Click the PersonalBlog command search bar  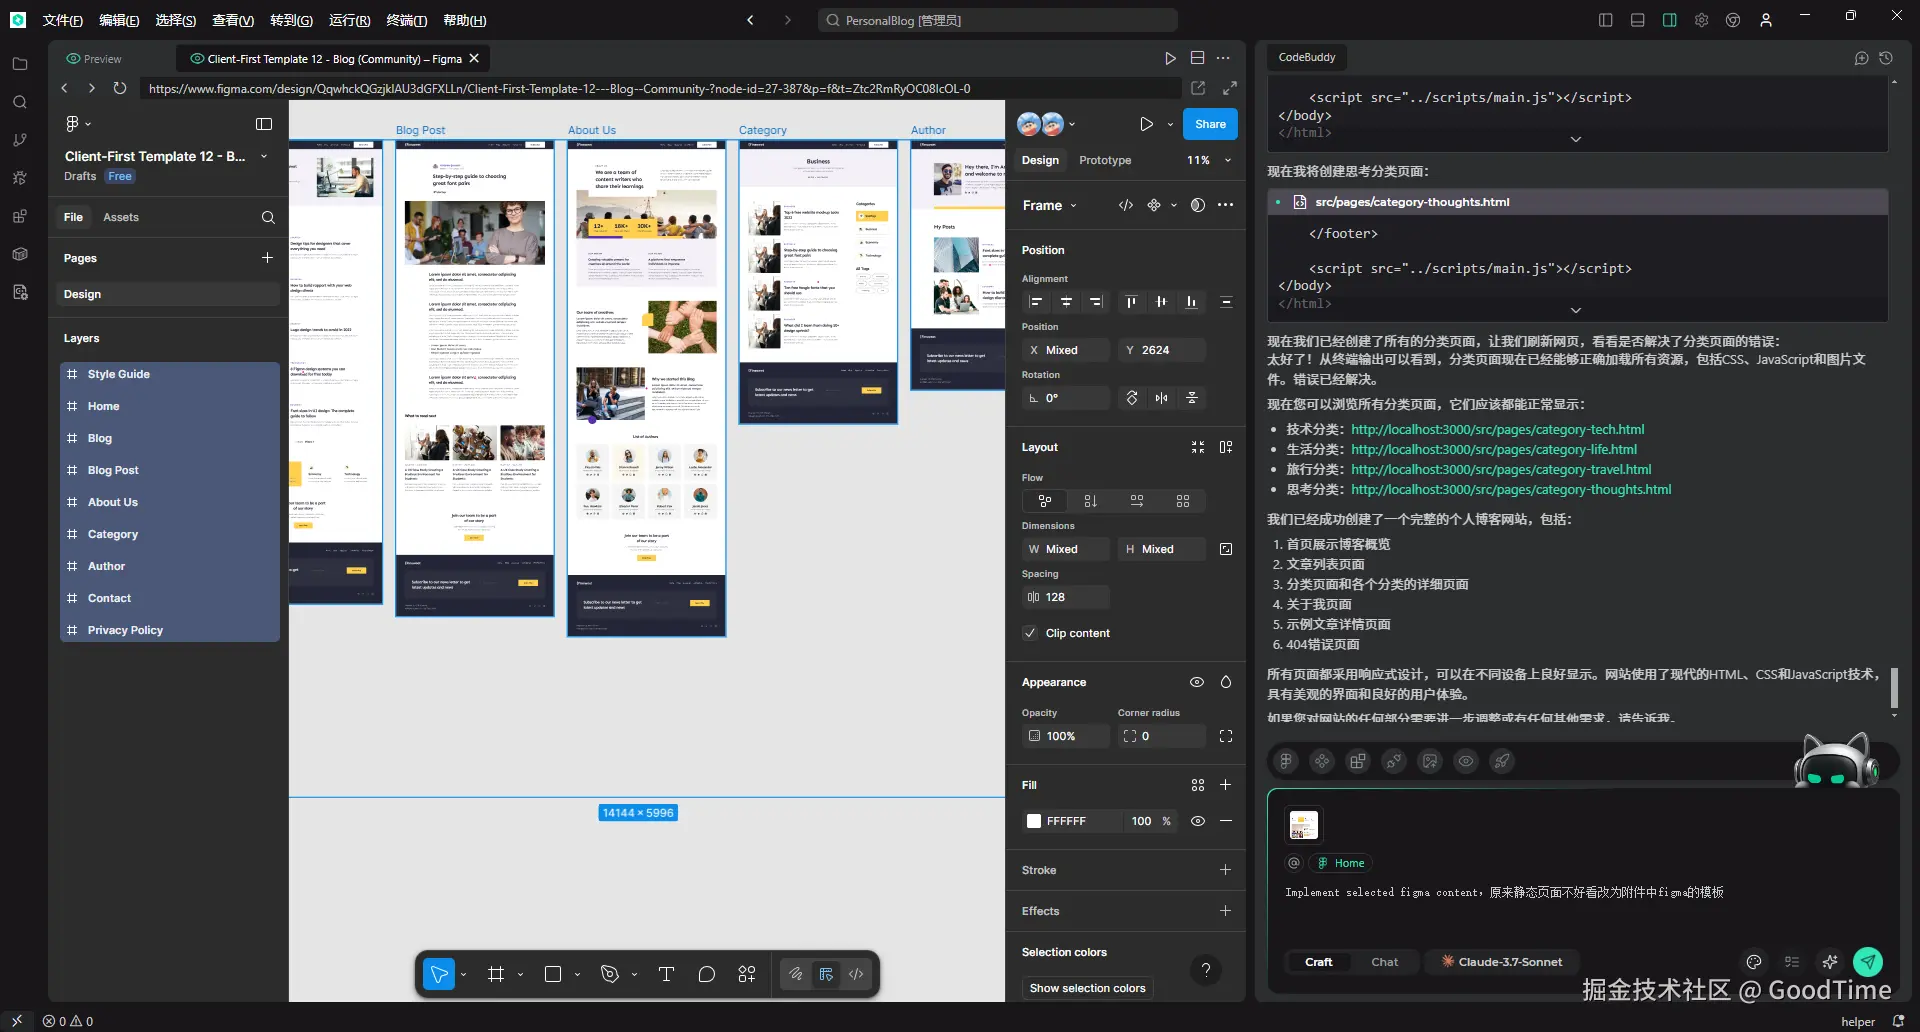point(998,20)
